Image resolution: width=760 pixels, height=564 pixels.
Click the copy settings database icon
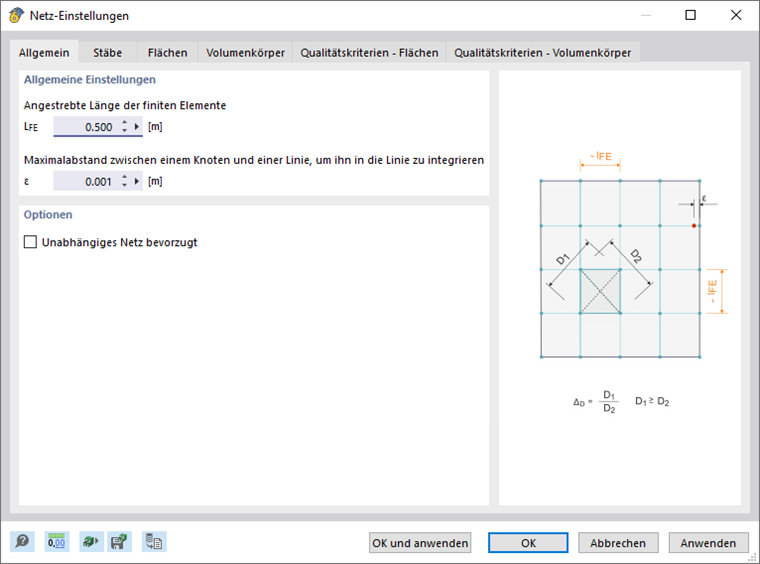click(x=154, y=541)
